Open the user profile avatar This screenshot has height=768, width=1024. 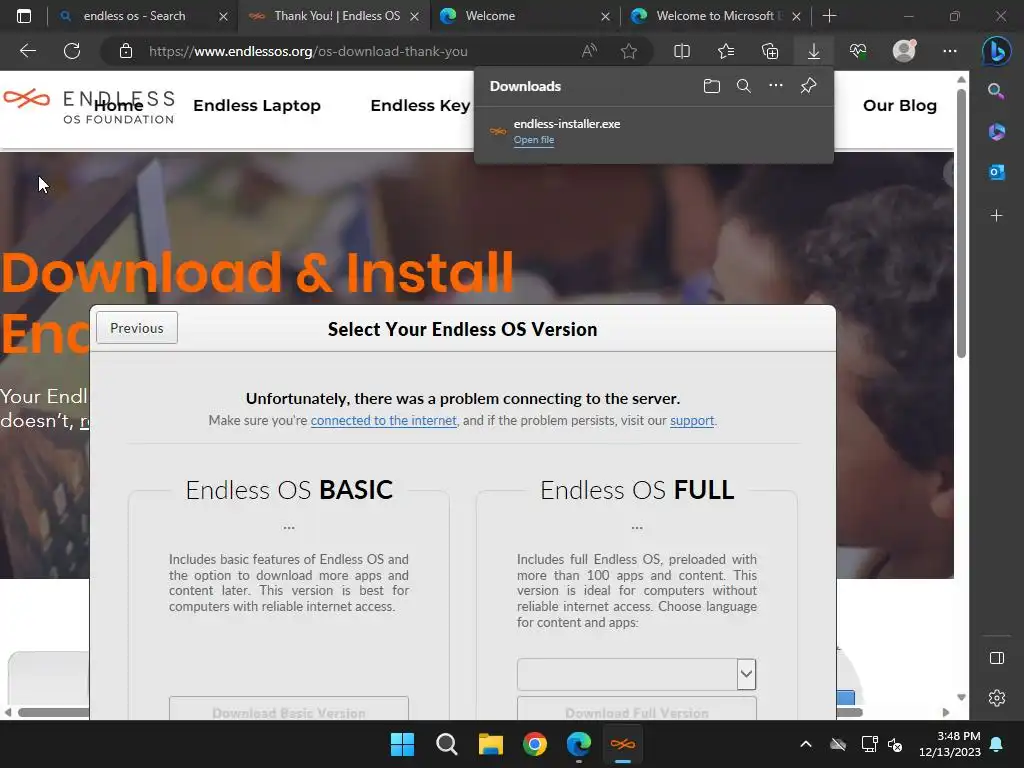904,51
